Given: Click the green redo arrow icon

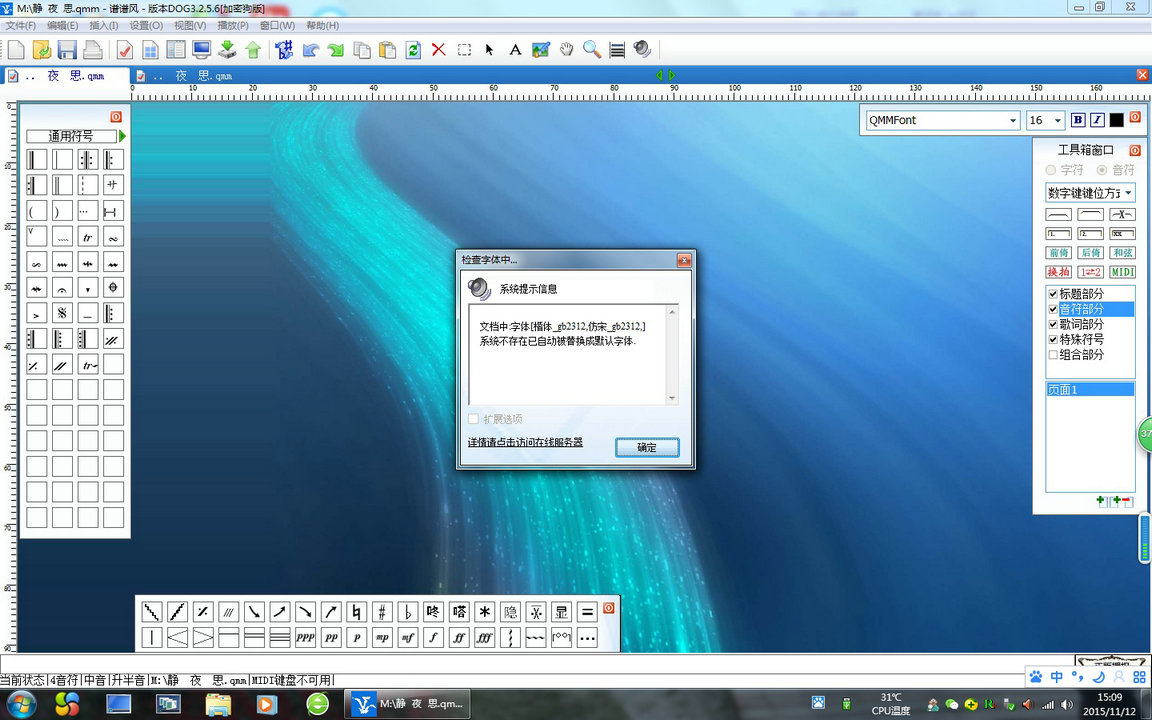Looking at the screenshot, I should tap(336, 49).
